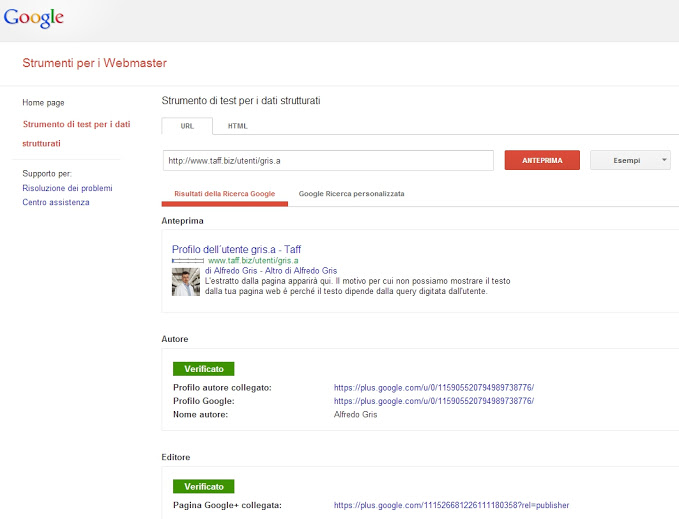Open 'di Alfredo Gris' author link

[231, 271]
